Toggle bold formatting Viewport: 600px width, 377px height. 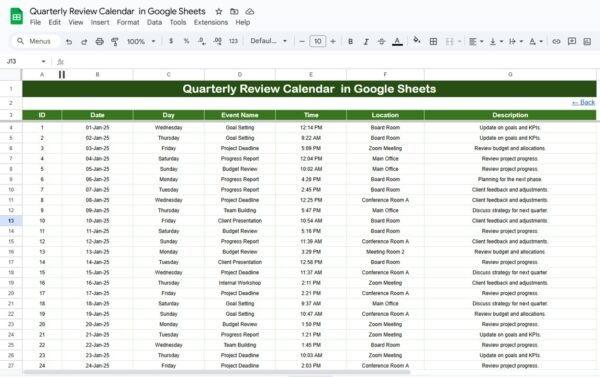tap(350, 41)
